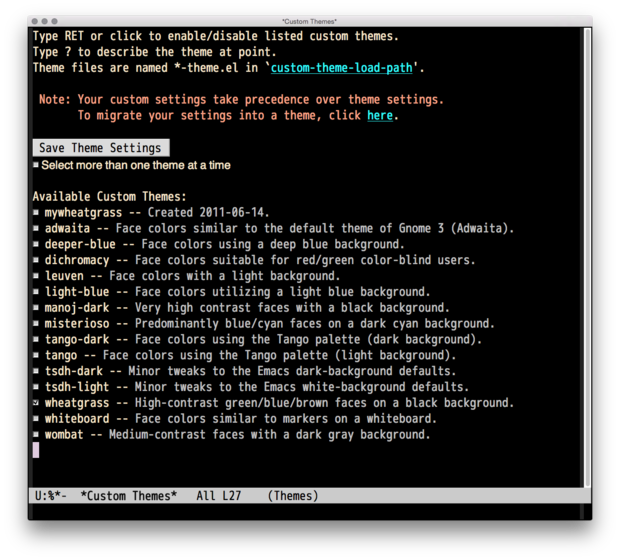Click the Save Theme Settings button
This screenshot has height=560, width=620.
[x=101, y=148]
